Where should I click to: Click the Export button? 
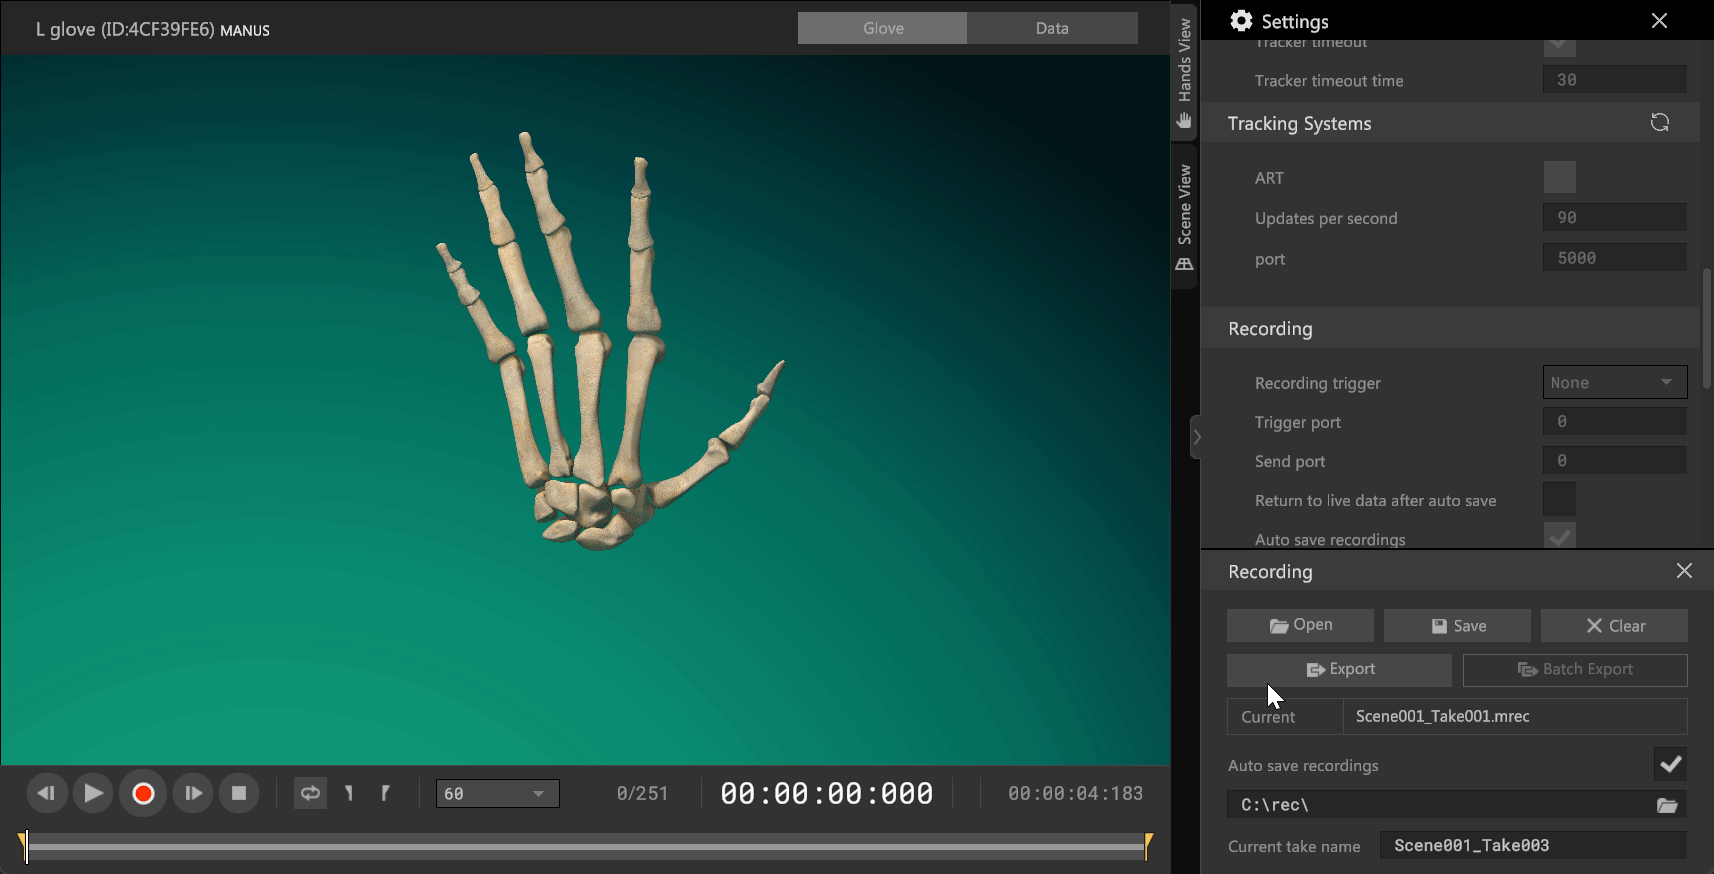tap(1339, 670)
